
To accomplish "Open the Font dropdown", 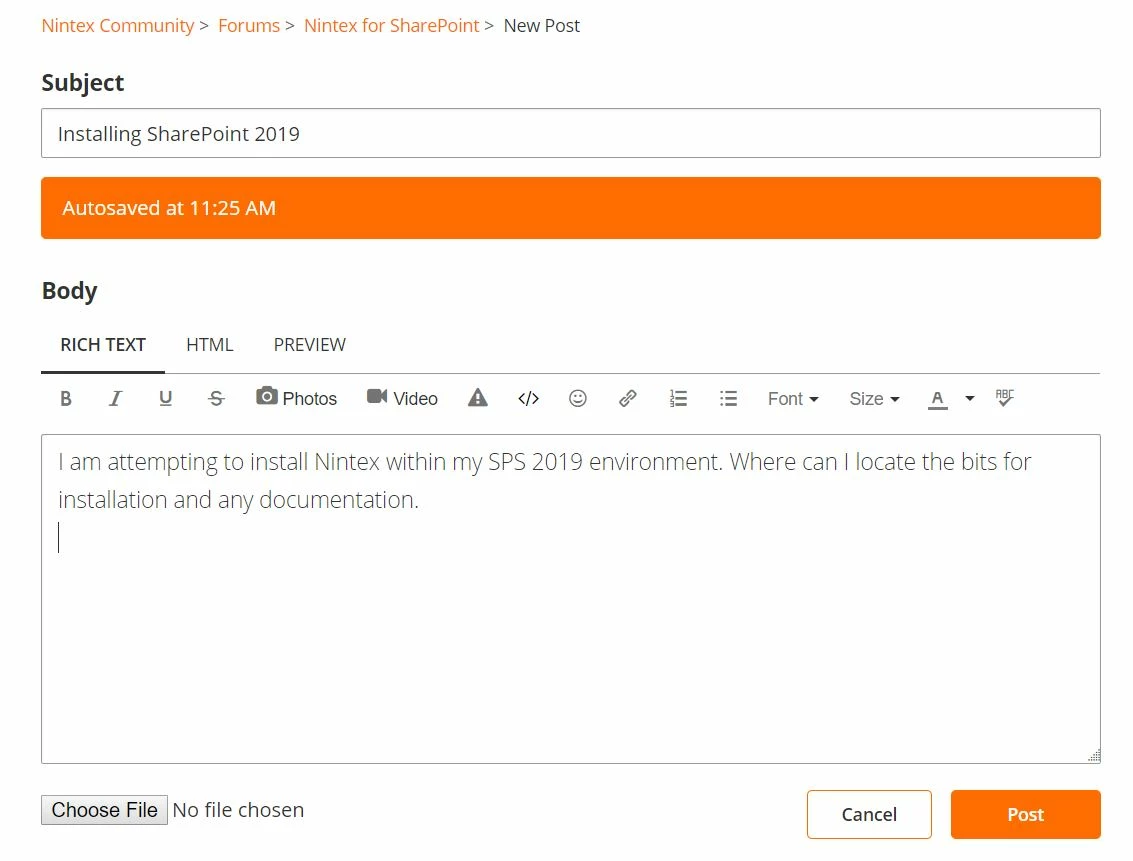I will point(793,399).
